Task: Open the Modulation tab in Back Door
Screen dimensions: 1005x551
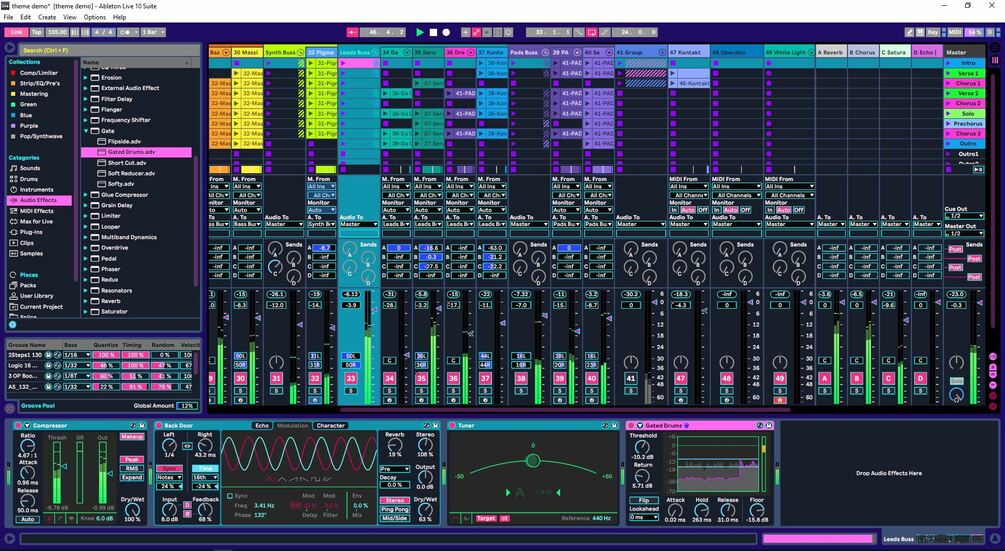Action: [293, 425]
